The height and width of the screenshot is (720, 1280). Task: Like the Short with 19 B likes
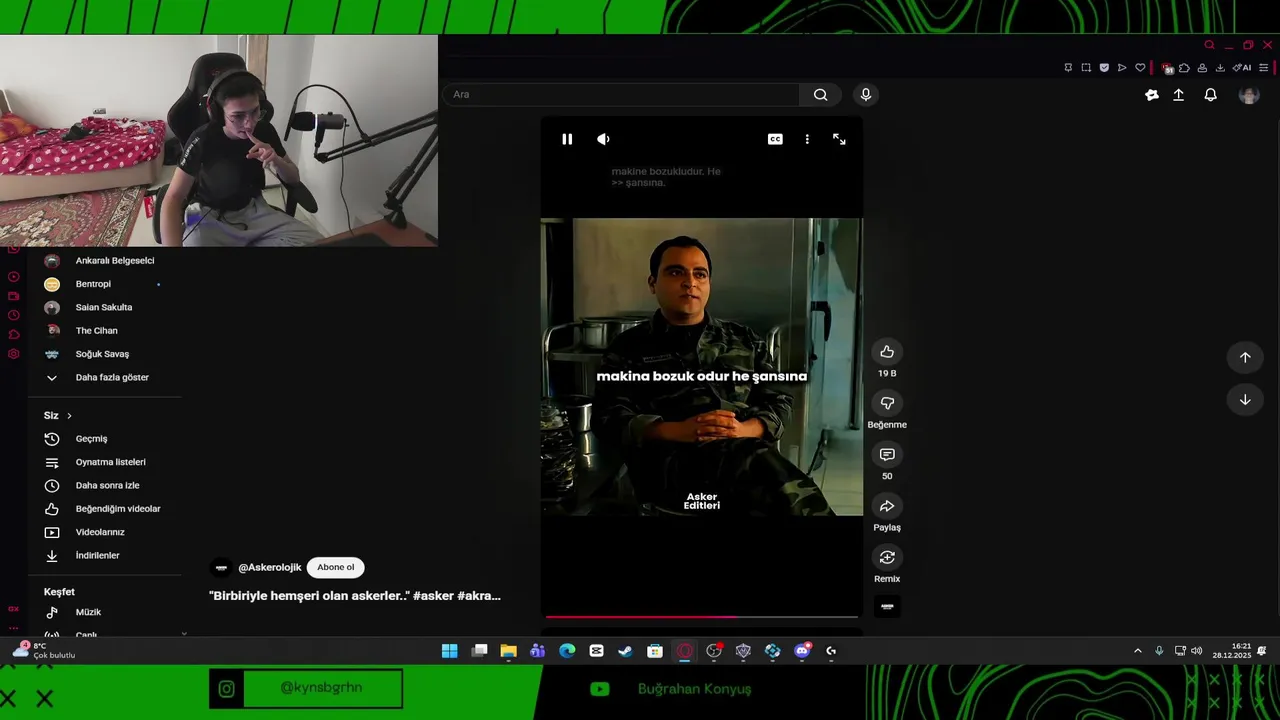coord(887,352)
